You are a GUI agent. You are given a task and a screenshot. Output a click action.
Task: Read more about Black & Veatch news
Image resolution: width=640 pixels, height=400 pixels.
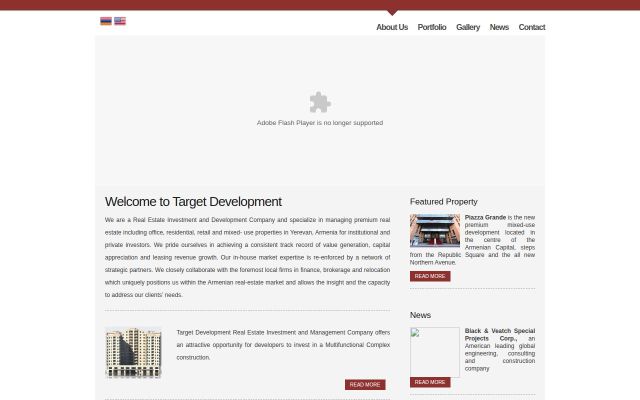click(430, 382)
